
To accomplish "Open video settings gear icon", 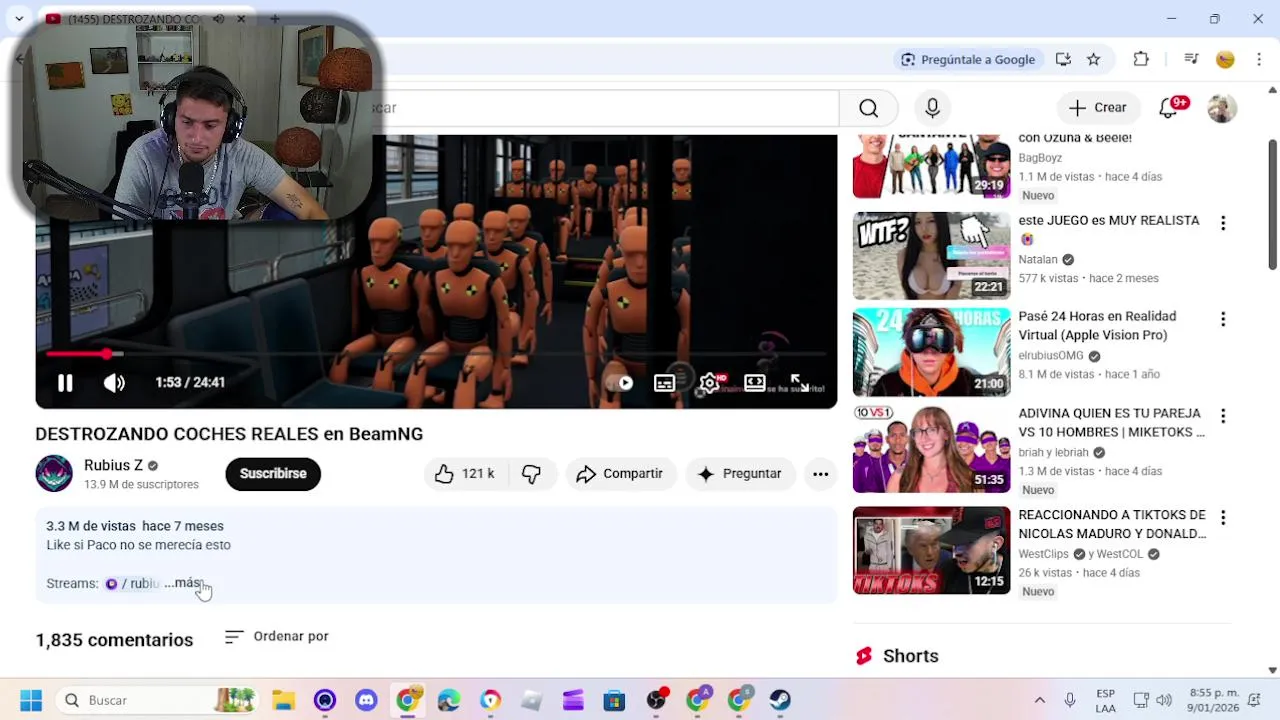I will [709, 383].
